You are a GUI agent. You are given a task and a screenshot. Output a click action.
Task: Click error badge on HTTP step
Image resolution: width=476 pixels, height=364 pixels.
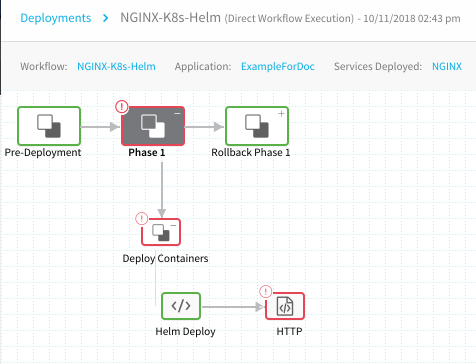click(266, 292)
